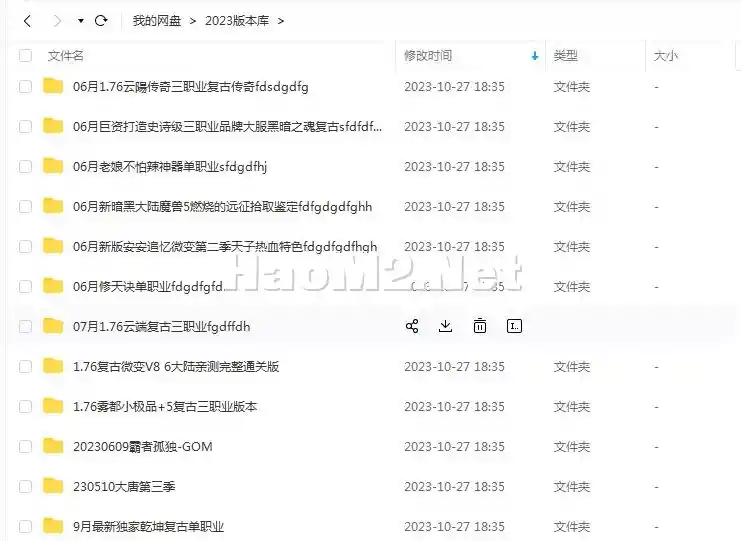This screenshot has height=541, width=741.
Task: Sort the list by 类型
Action: pyautogui.click(x=565, y=56)
